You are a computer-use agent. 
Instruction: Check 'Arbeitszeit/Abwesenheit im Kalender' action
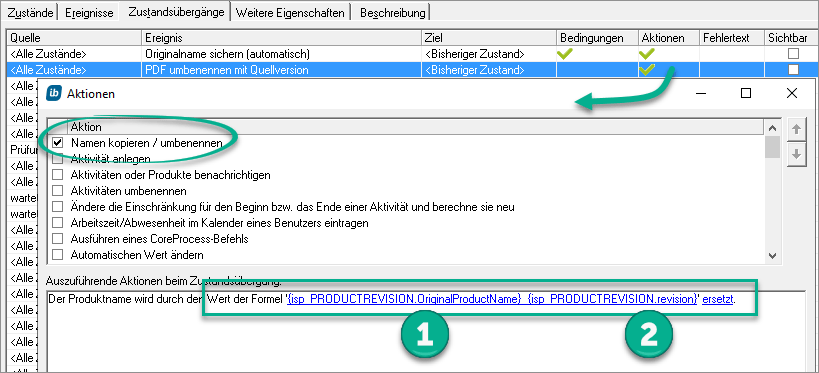(57, 224)
